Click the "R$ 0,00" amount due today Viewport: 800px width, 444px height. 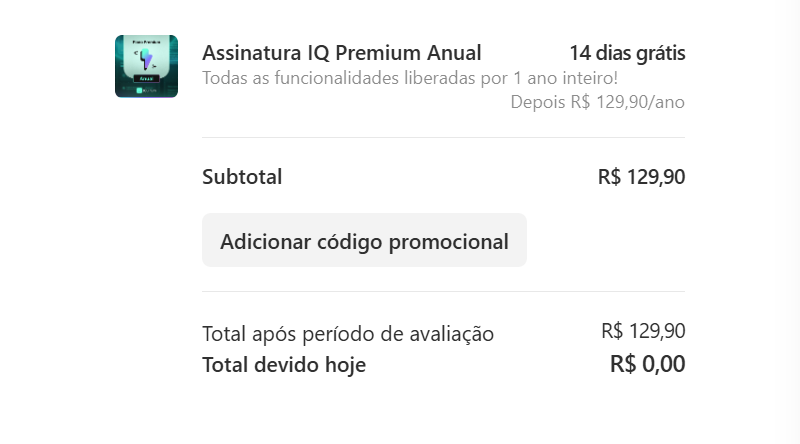point(647,364)
